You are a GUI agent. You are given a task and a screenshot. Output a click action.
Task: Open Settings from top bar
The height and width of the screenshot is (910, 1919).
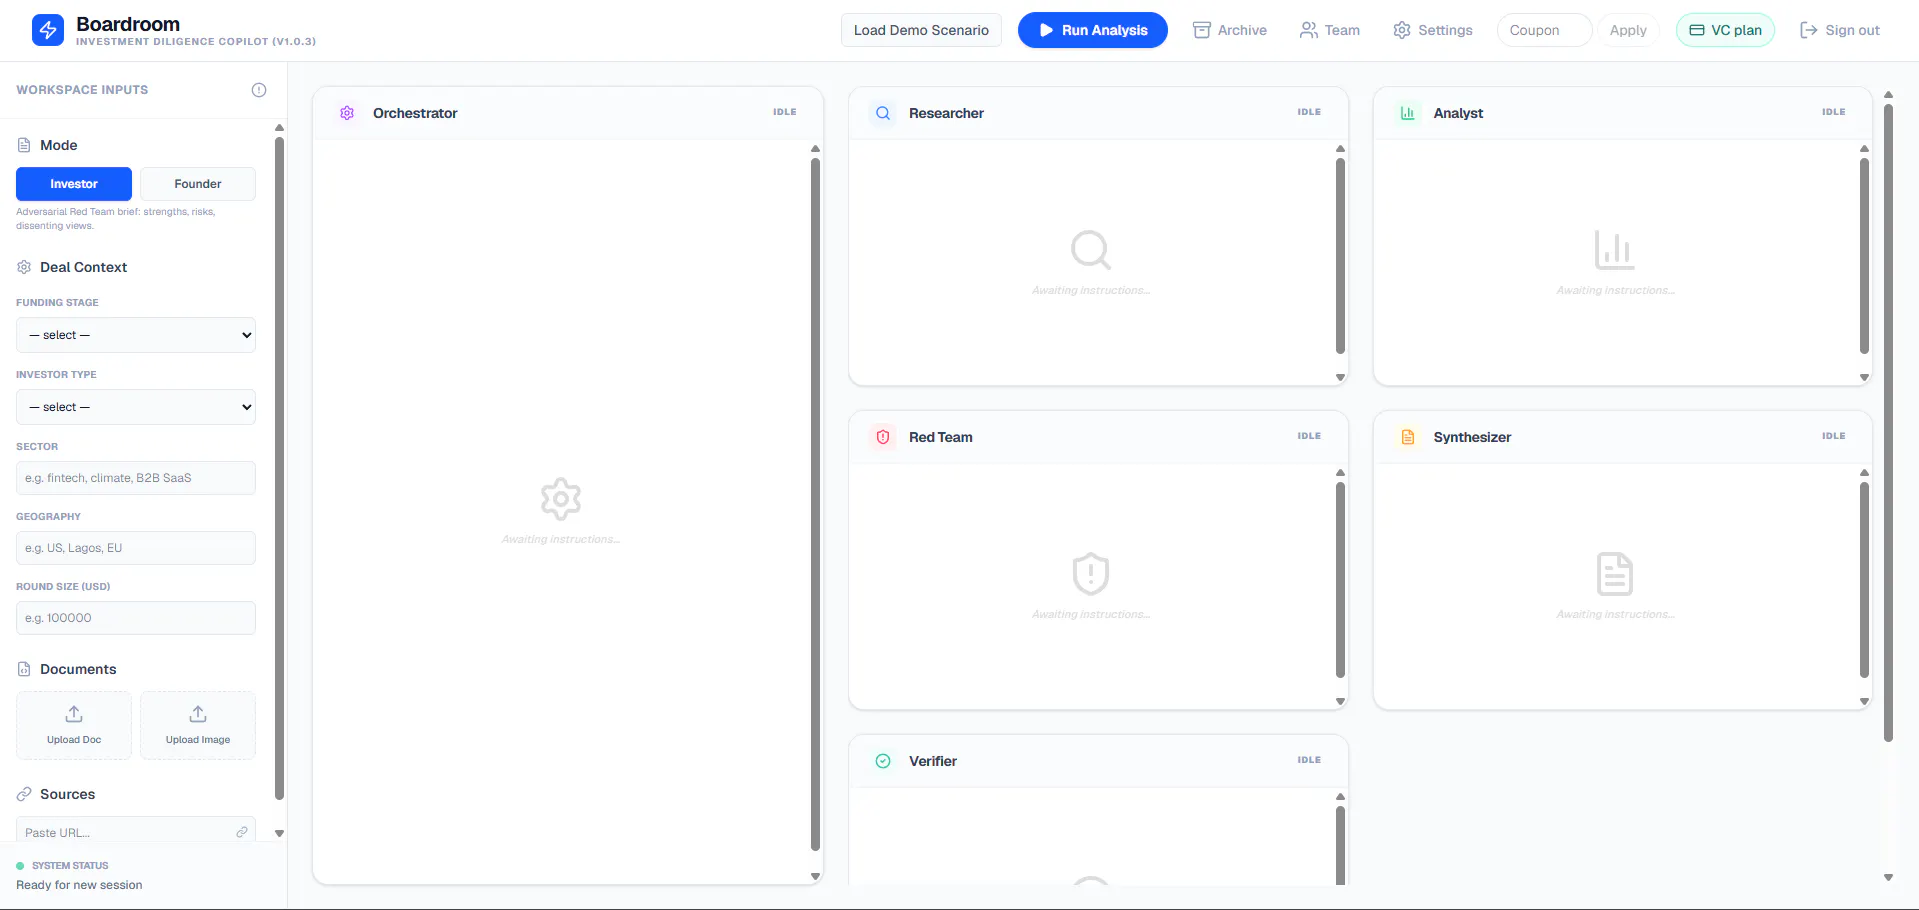1433,30
